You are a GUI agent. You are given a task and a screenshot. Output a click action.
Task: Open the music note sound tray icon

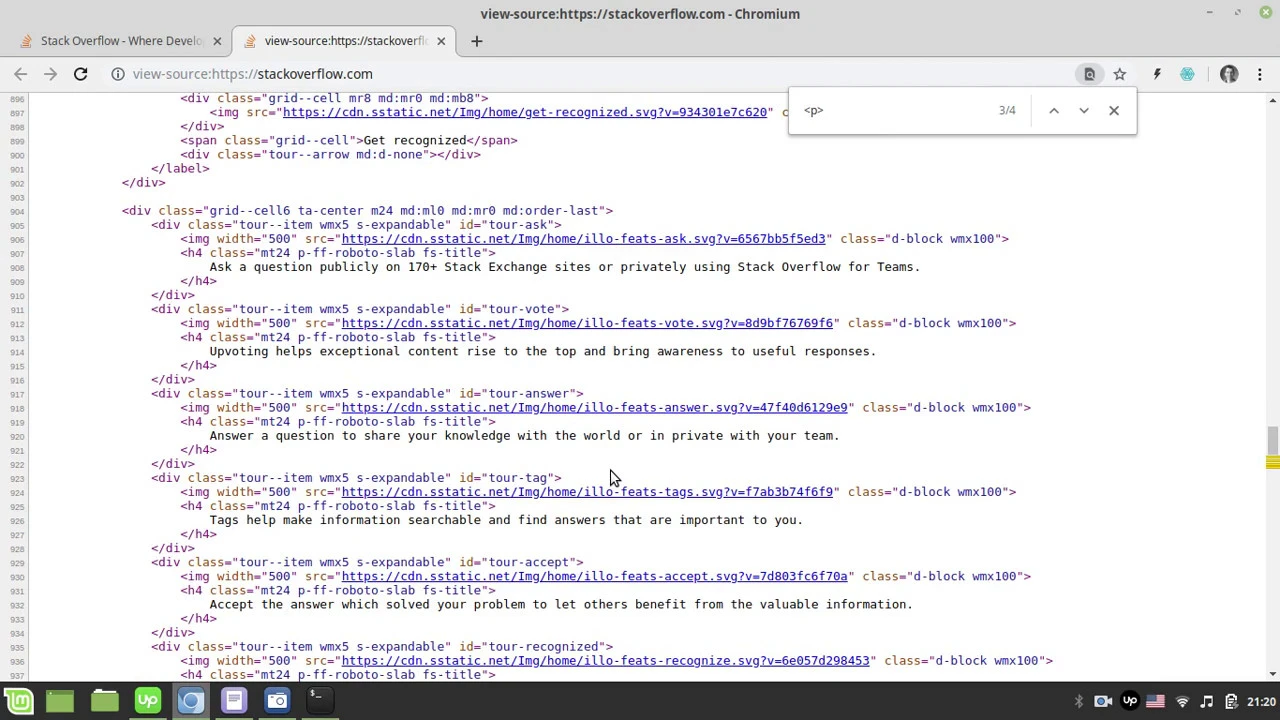pyautogui.click(x=1207, y=702)
